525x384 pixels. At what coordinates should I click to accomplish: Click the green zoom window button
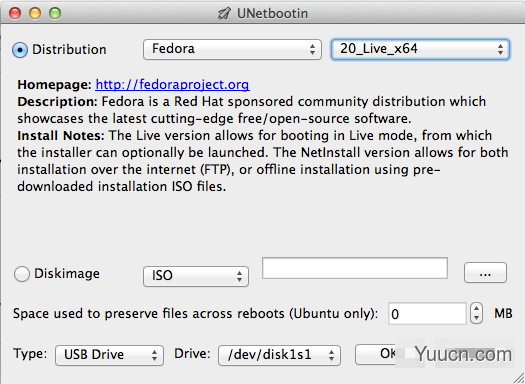pos(55,13)
